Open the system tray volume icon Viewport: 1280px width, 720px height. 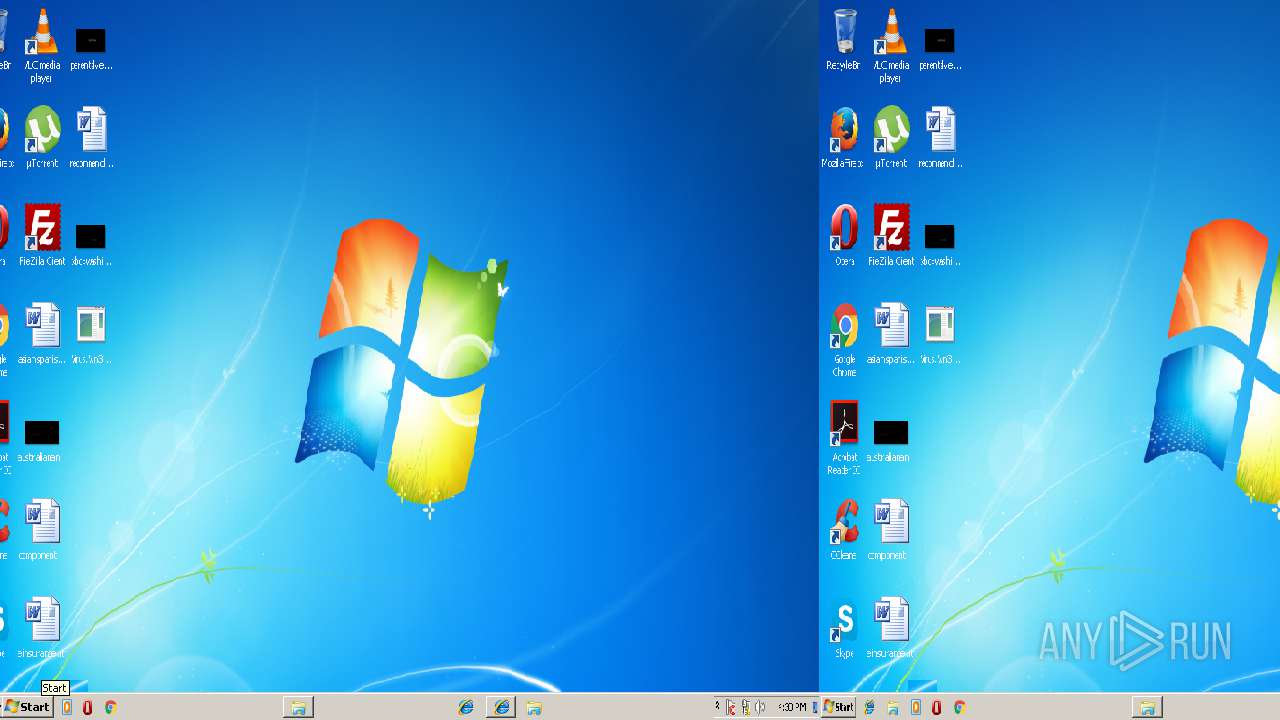(760, 707)
